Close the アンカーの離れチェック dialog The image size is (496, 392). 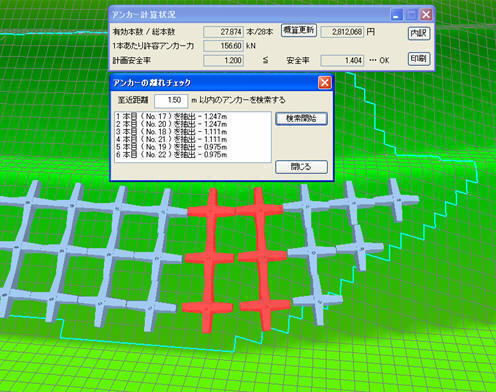tap(325, 83)
